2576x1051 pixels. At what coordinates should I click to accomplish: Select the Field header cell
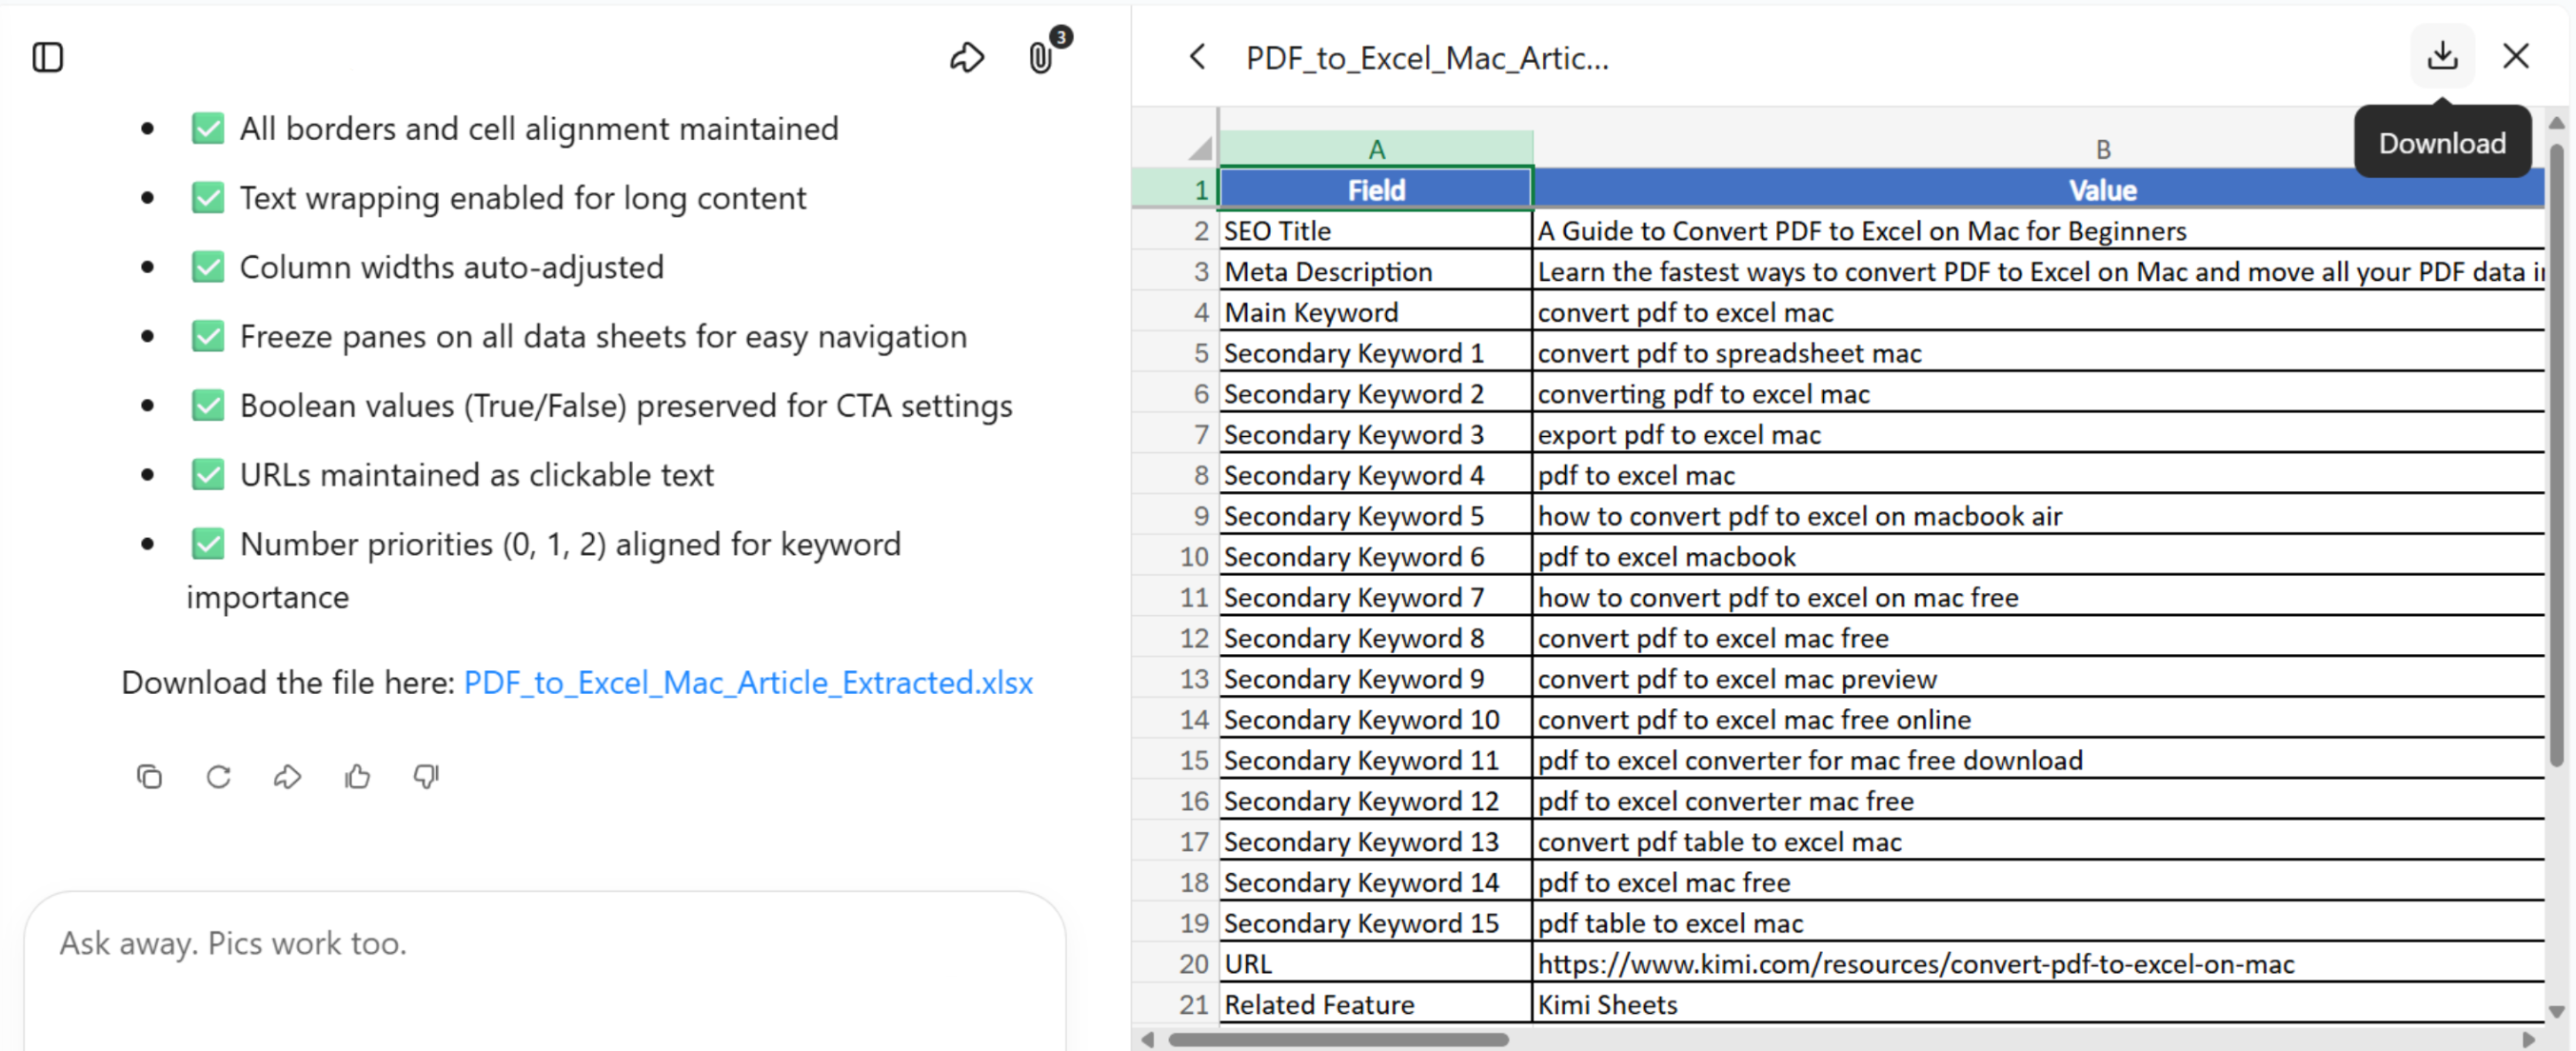point(1376,190)
